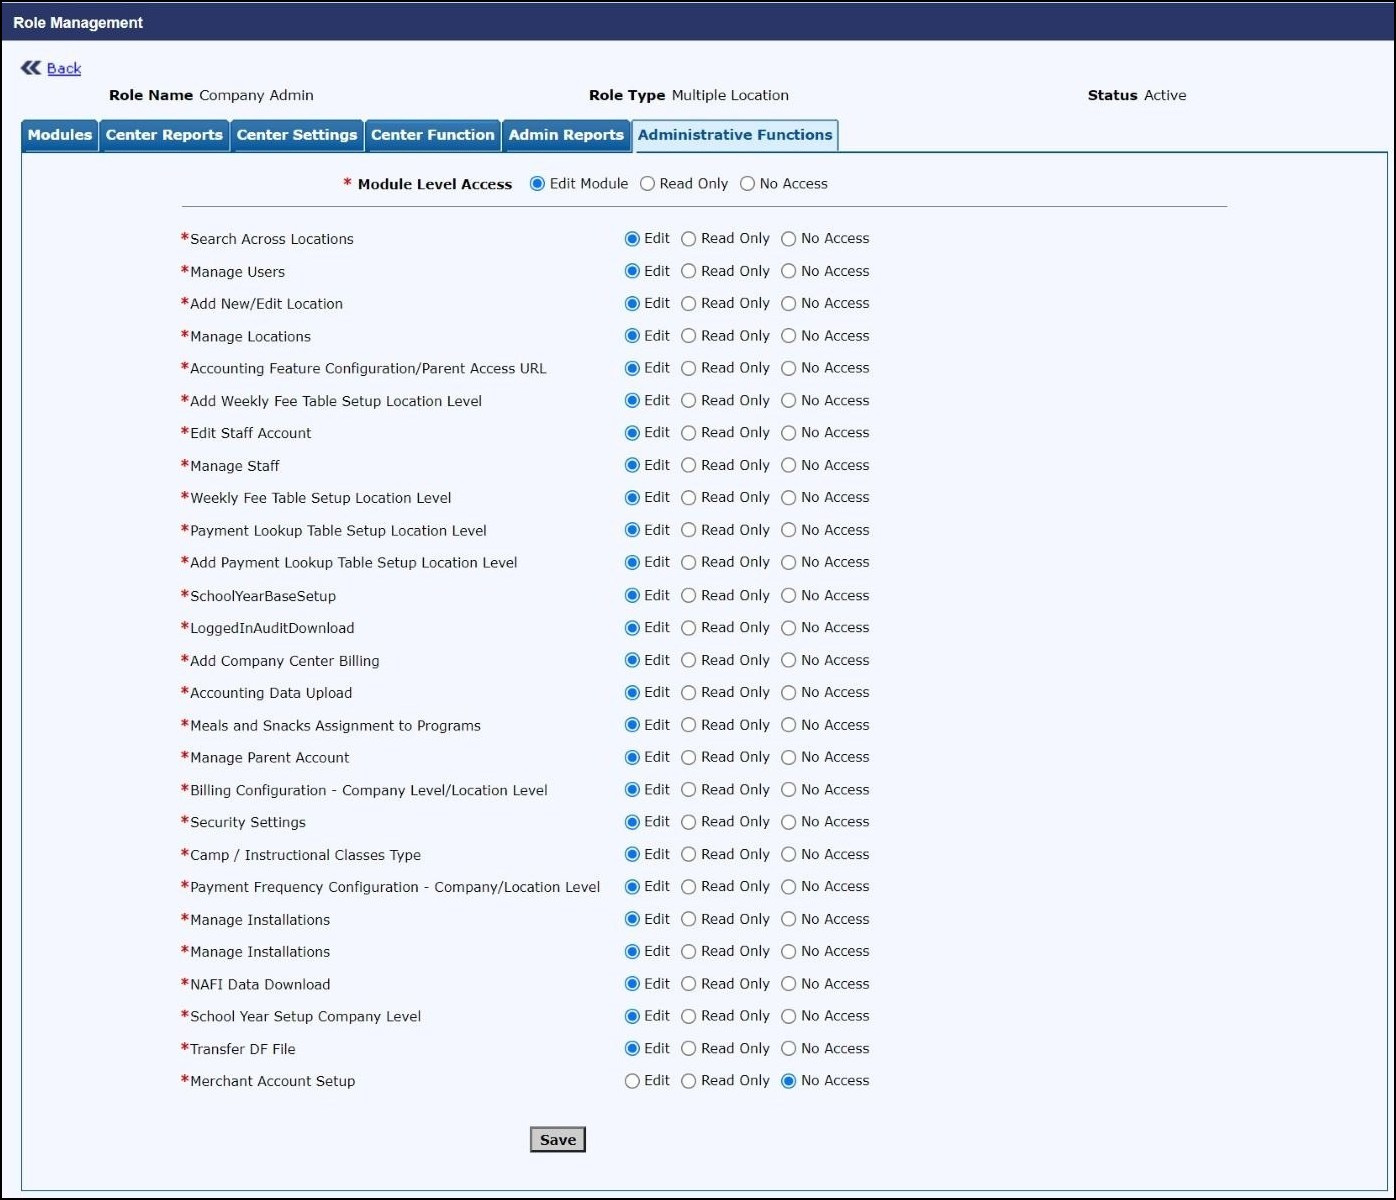1396x1200 pixels.
Task: Select the Admin Reports tab
Action: 566,135
